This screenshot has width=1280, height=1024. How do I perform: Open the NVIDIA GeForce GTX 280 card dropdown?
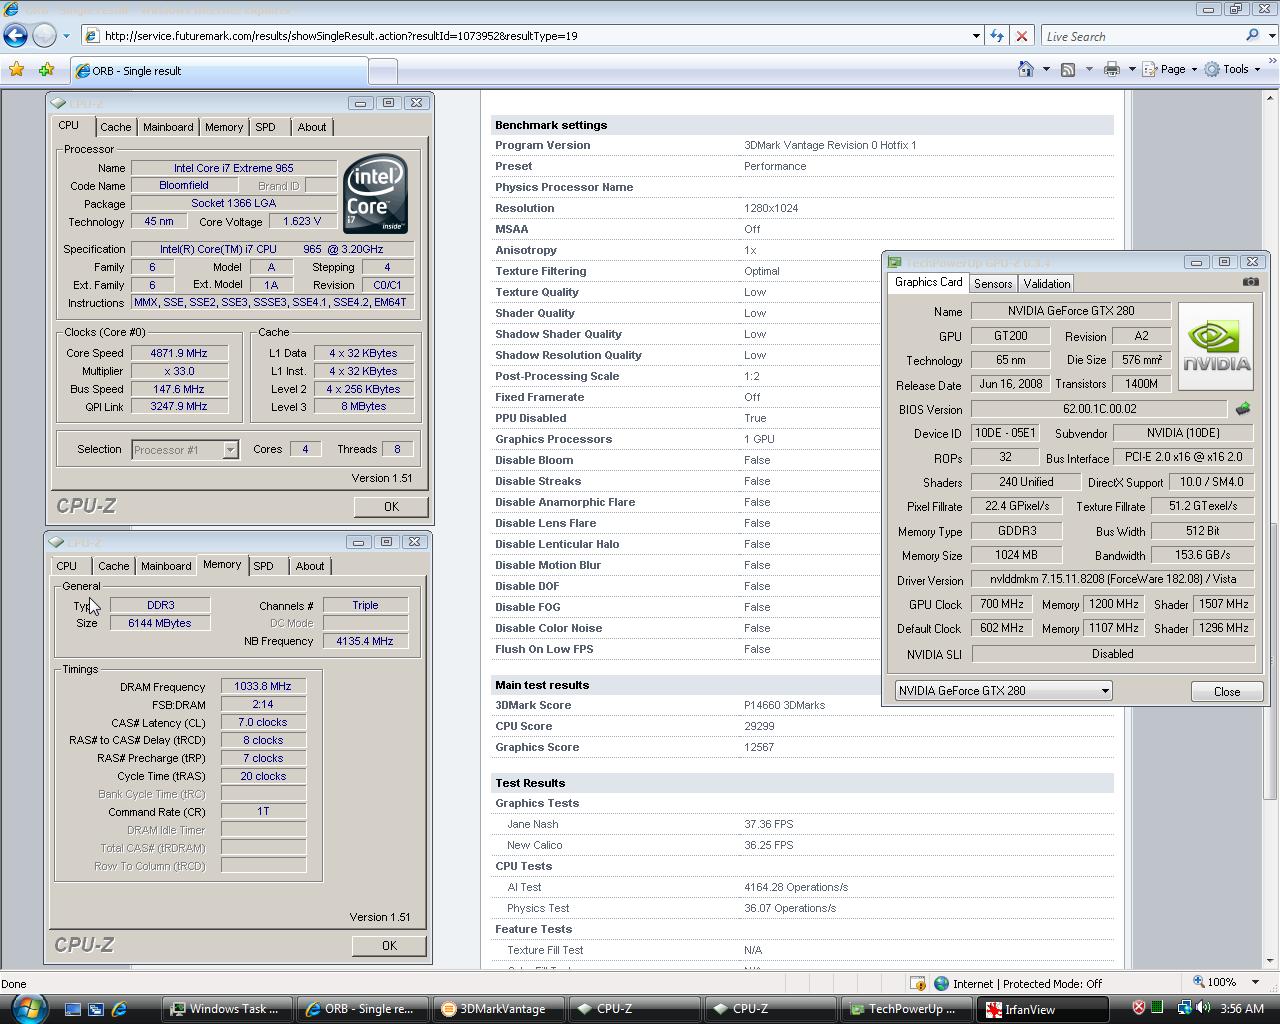coord(1003,691)
